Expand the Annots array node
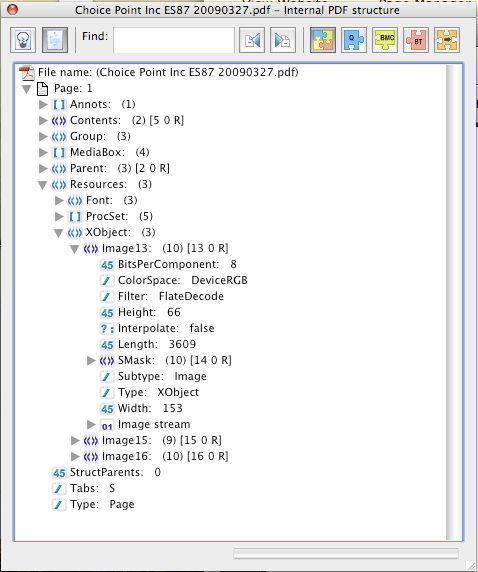This screenshot has height=572, width=478. tap(43, 104)
